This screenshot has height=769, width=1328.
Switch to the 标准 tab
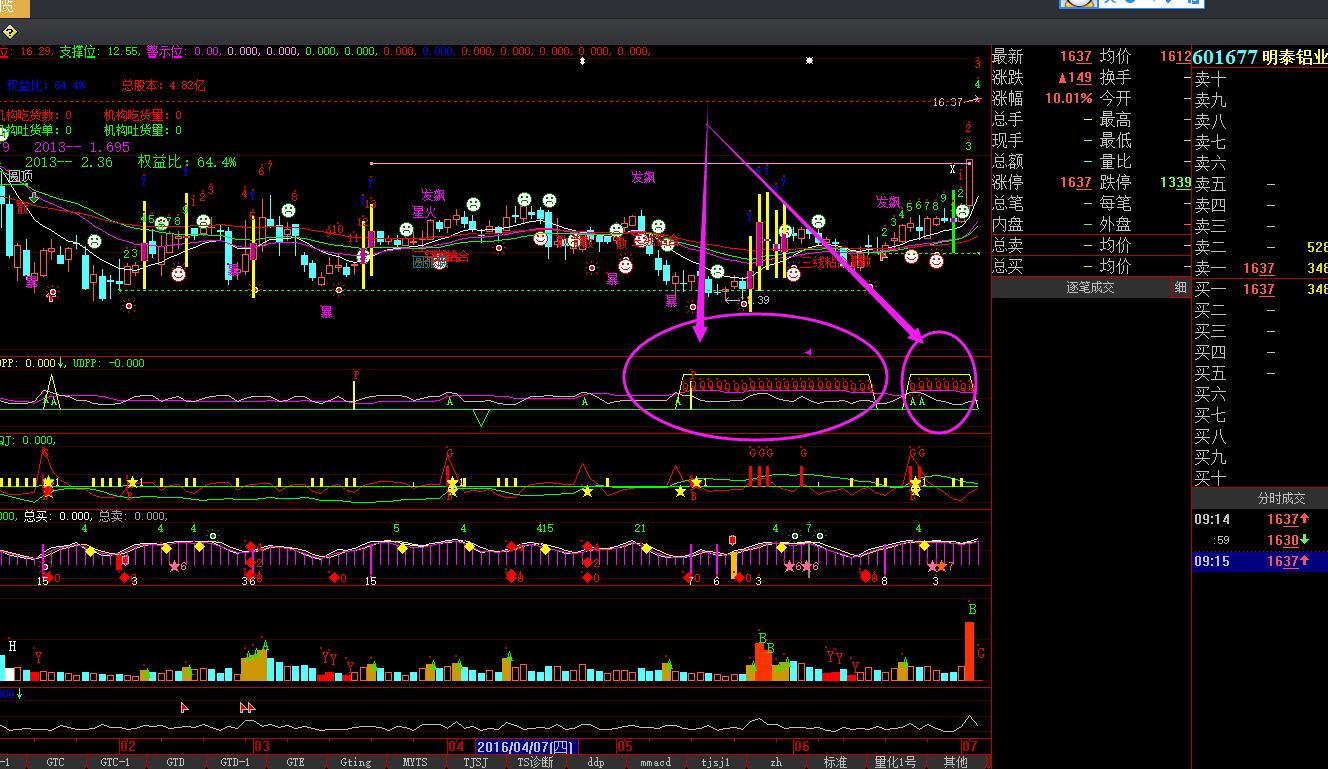click(835, 762)
